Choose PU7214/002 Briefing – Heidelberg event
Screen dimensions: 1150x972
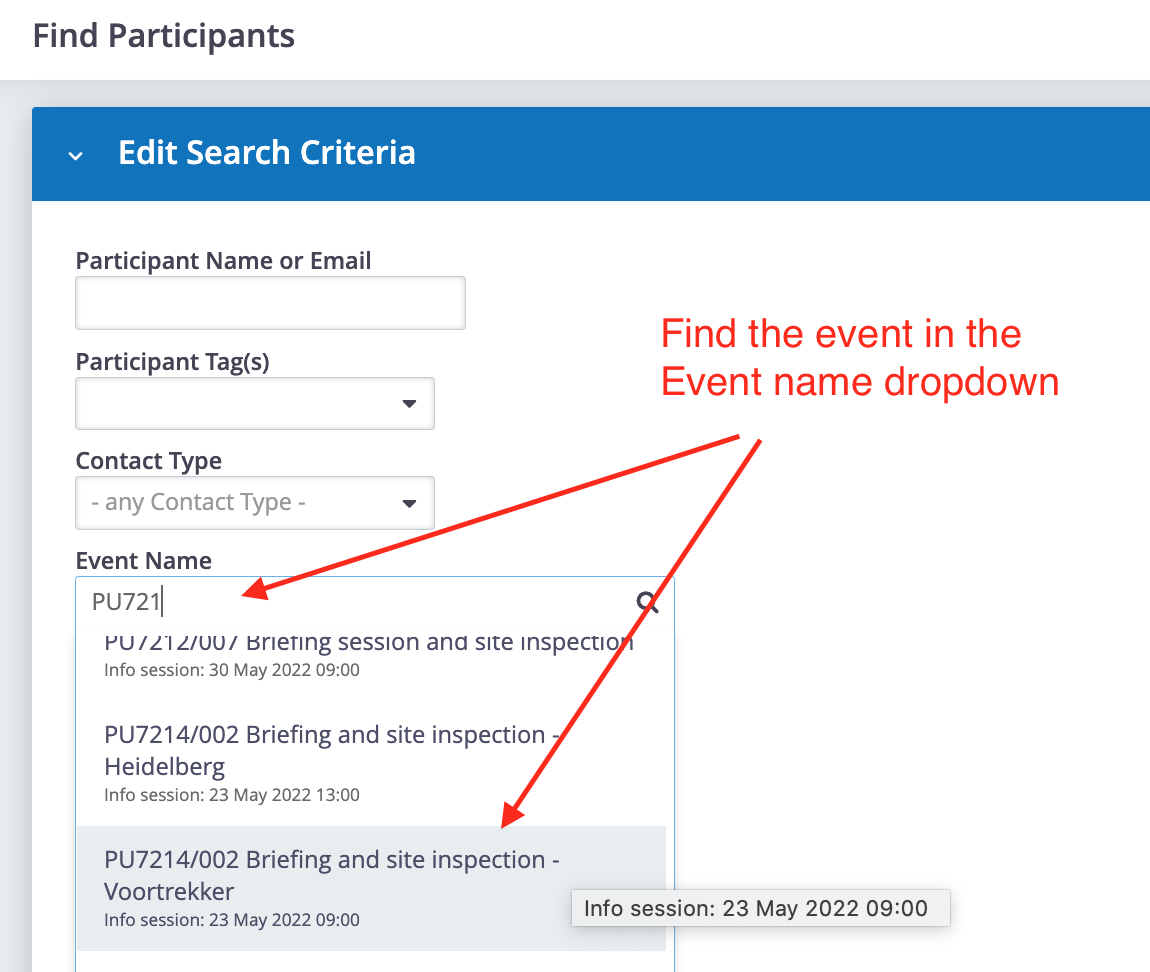[x=331, y=750]
